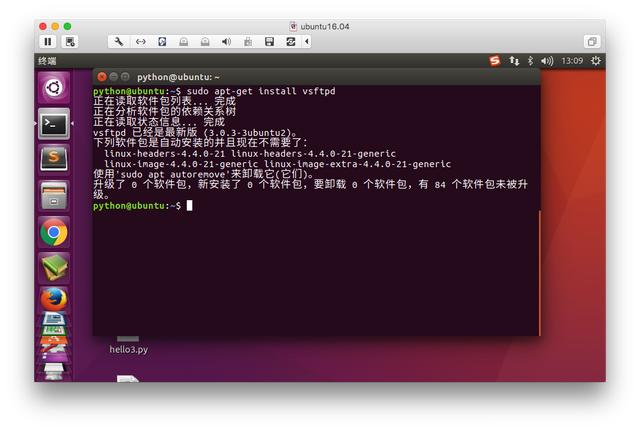Screen dimensions: 640x431
Task: Select the Terminal launcher icon
Action: click(x=54, y=123)
